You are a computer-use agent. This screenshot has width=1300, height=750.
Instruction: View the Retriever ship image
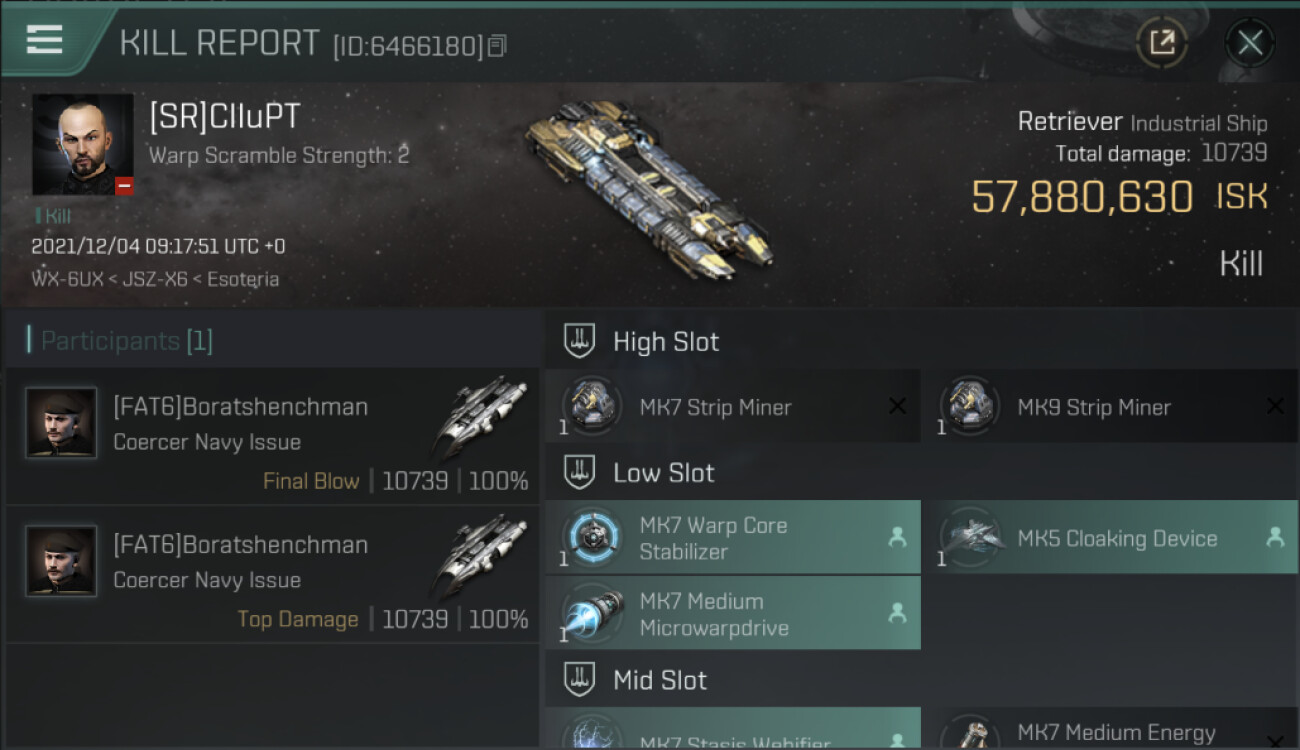click(648, 188)
